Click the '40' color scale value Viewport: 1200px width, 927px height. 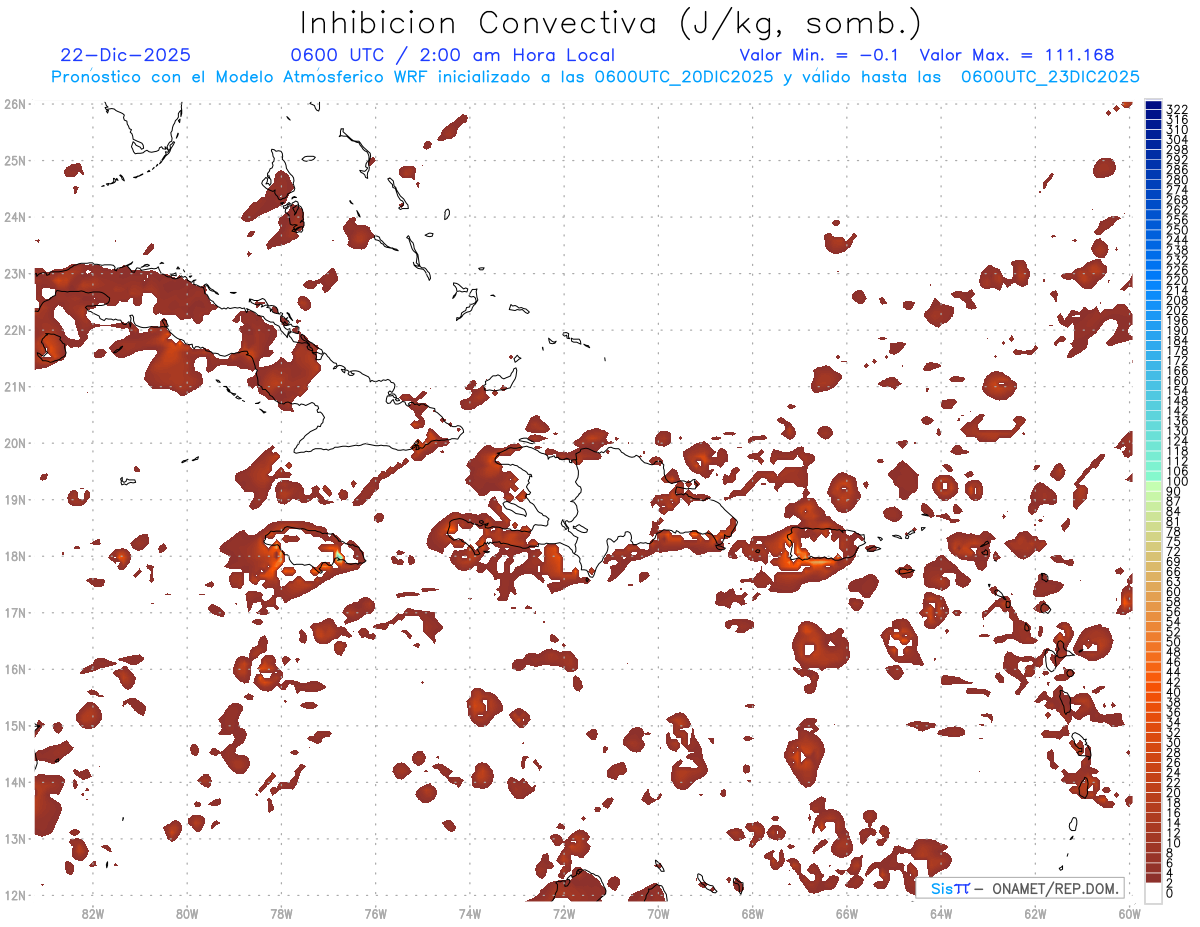tap(1173, 693)
